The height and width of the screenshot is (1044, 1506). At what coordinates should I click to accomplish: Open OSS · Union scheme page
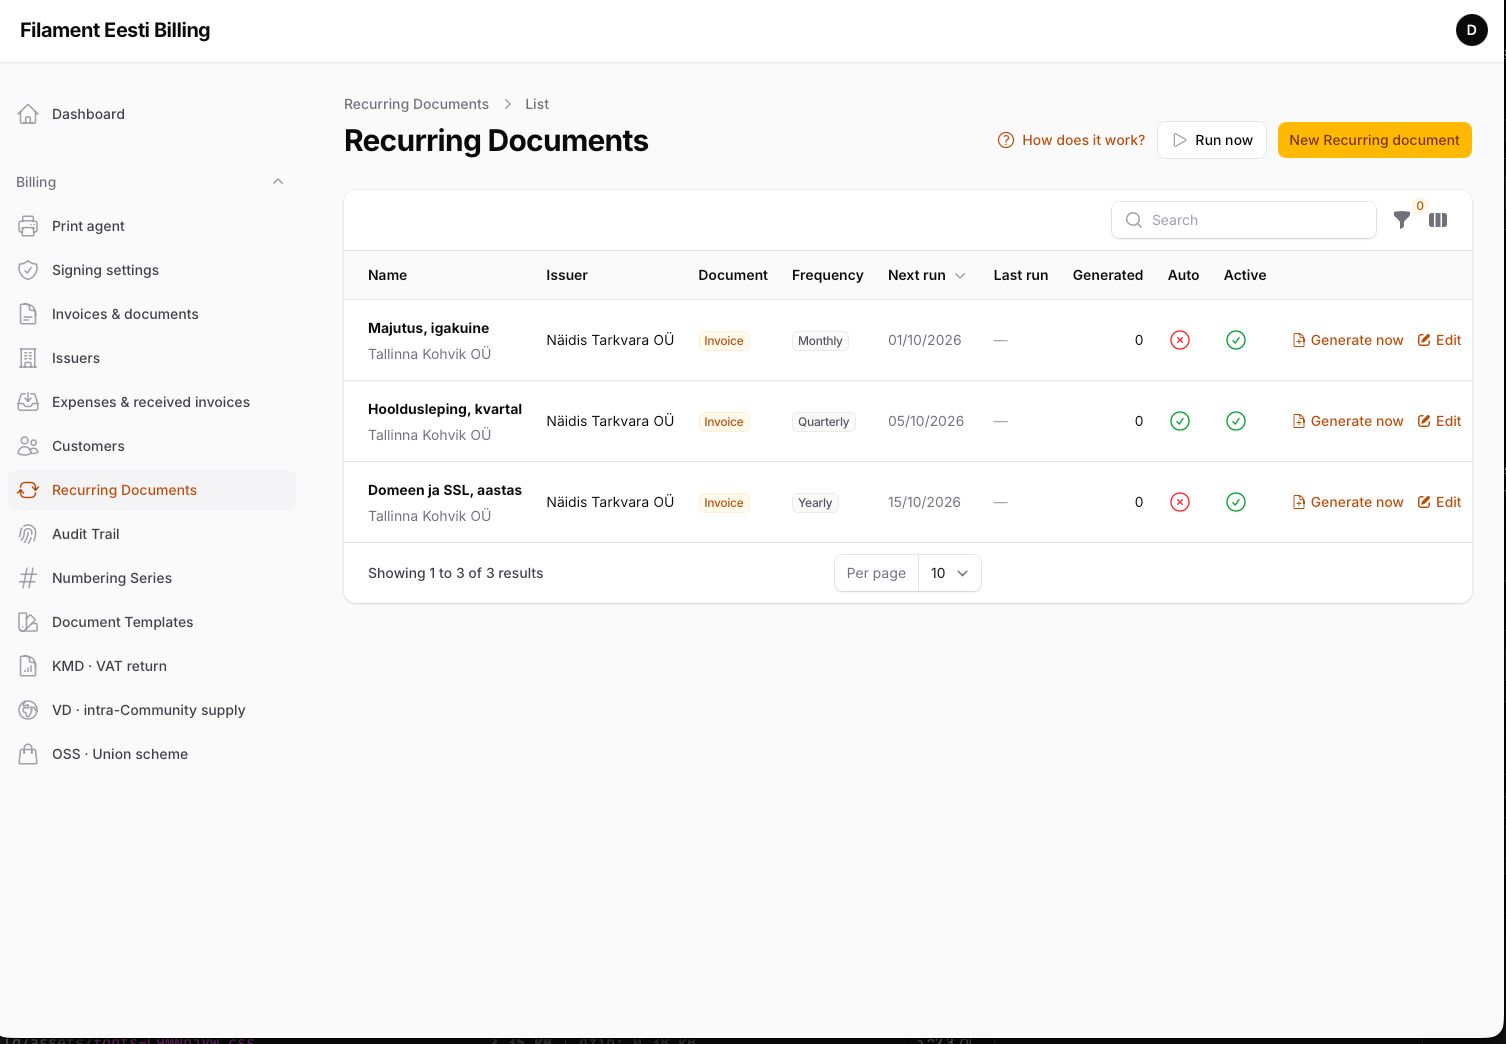point(152,754)
